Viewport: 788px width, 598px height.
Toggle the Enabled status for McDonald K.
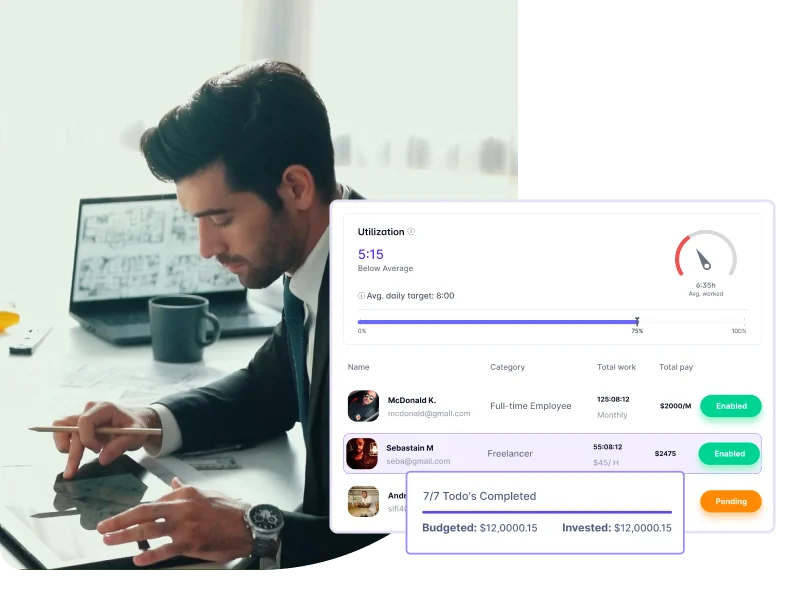click(x=730, y=406)
